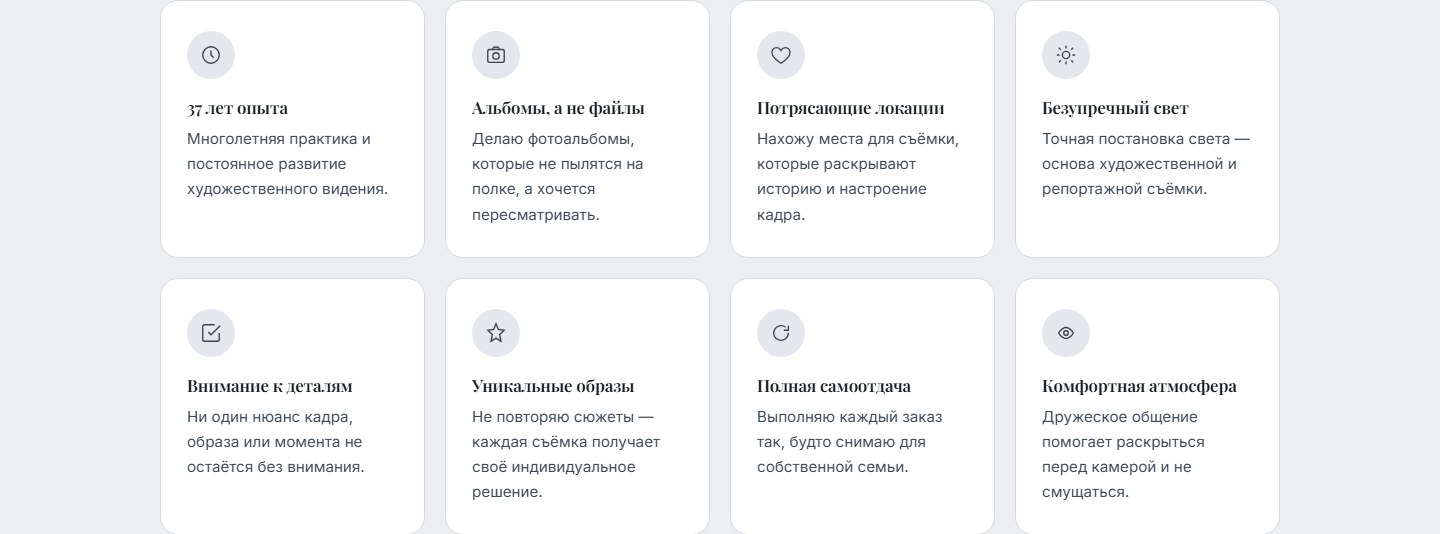Click the refresh icon above Полная самоотдача
This screenshot has width=1440, height=534.
coord(781,333)
